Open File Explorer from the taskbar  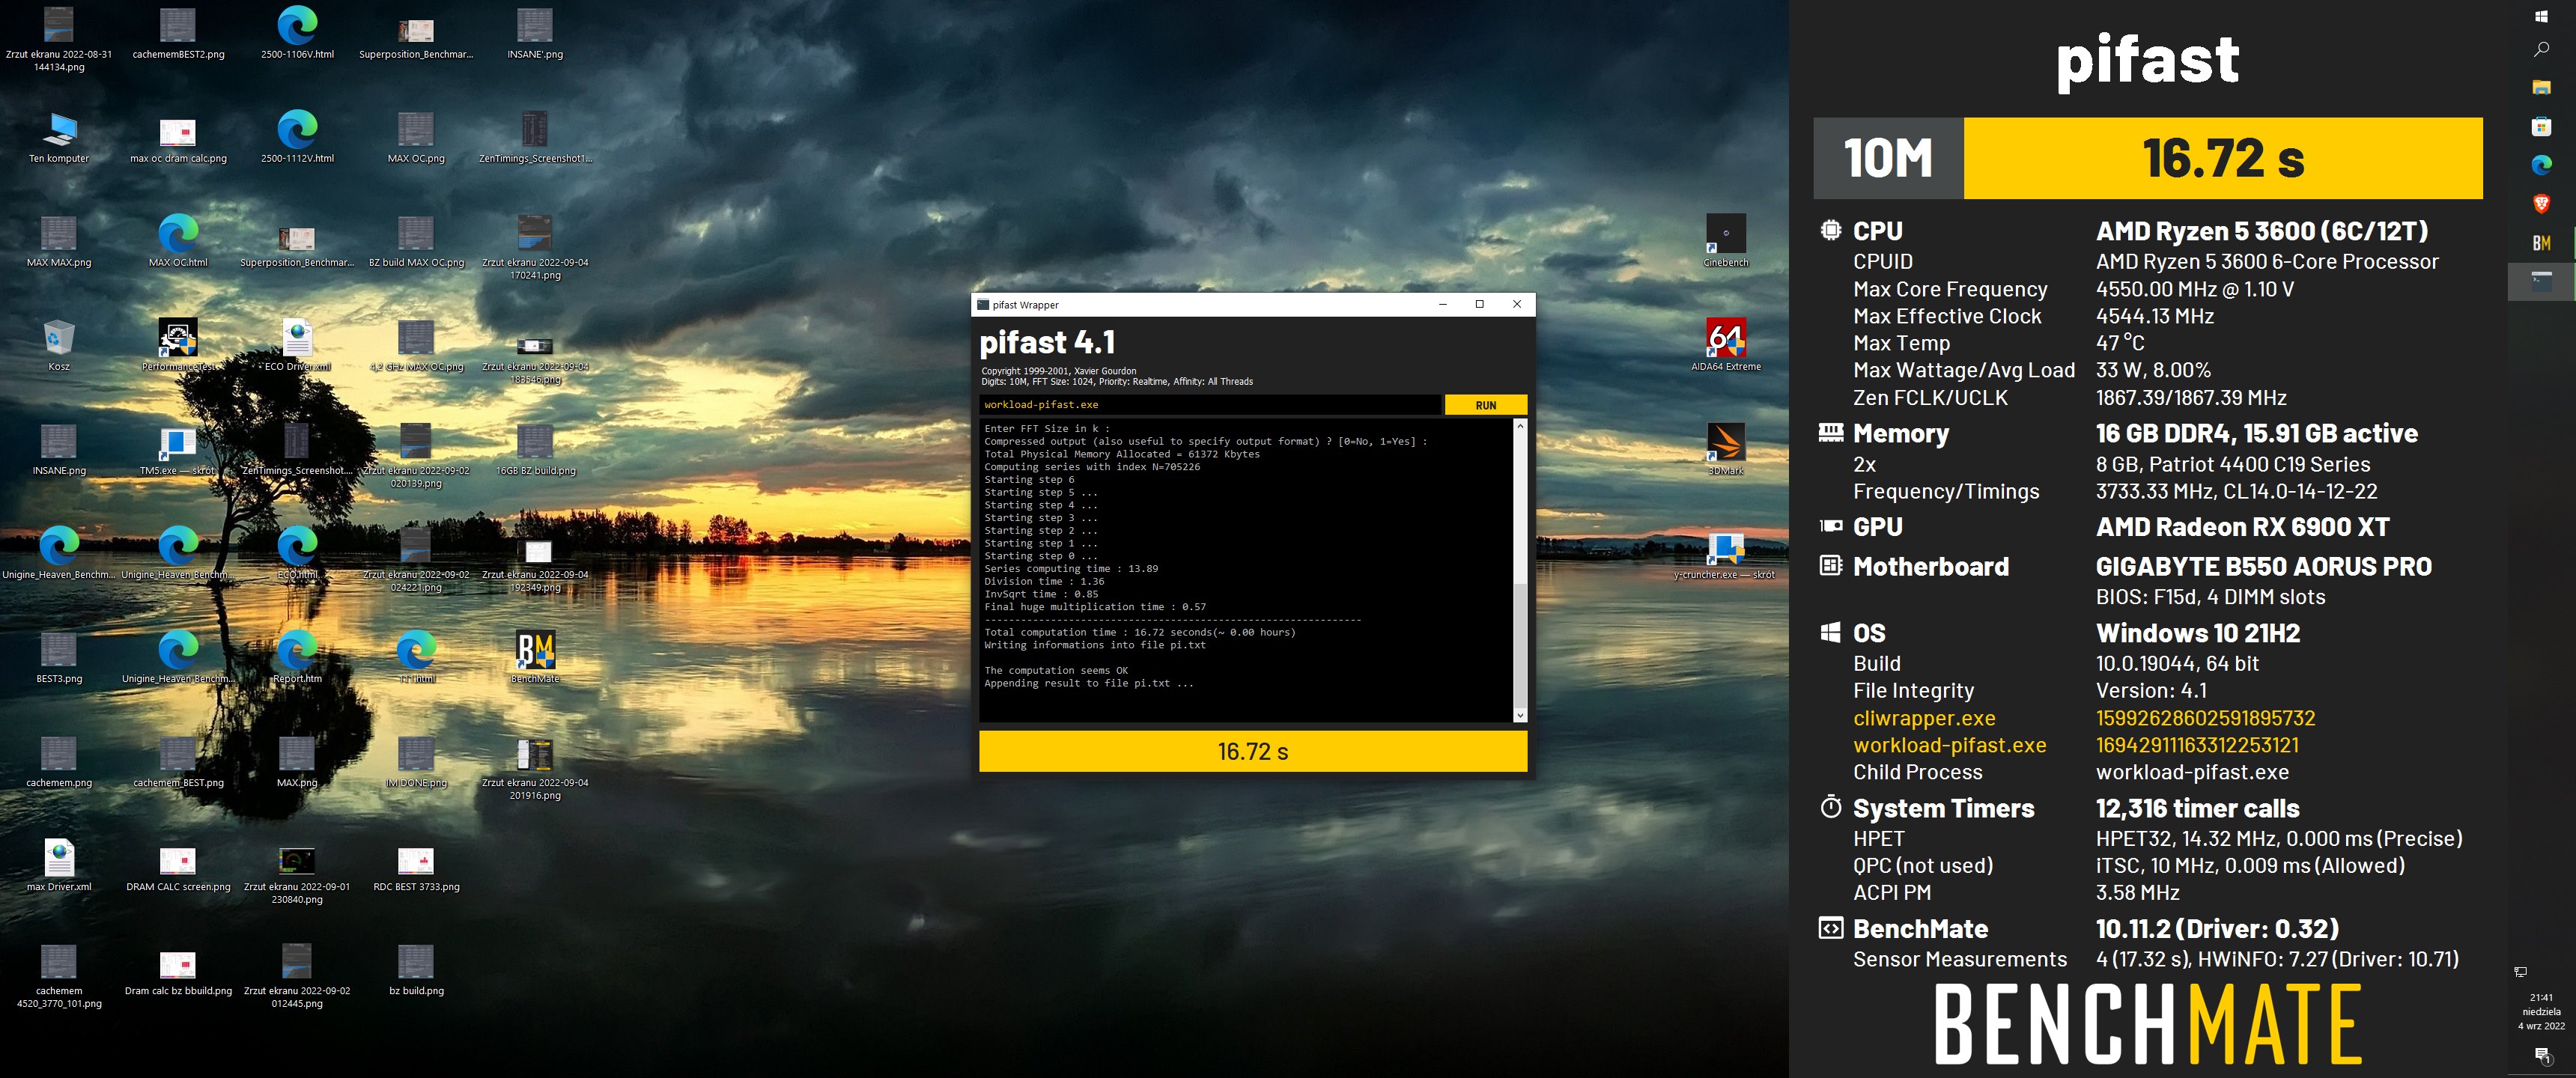click(2541, 88)
